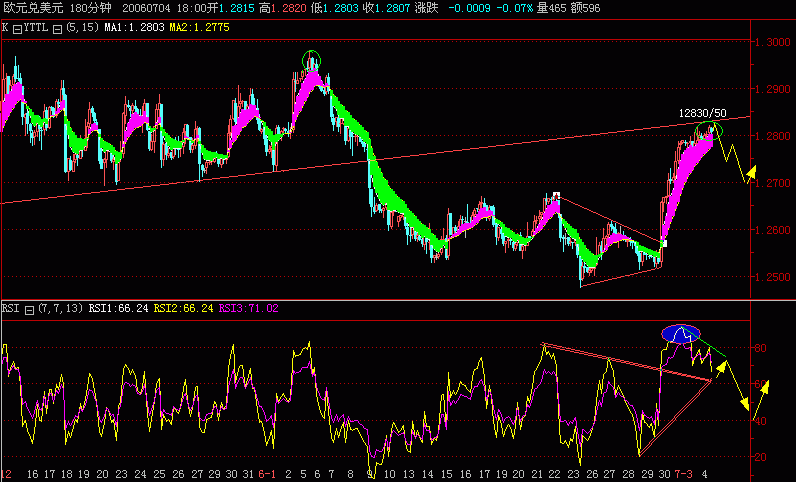Click the RSI axis label 80
The image size is (796, 482).
pyautogui.click(x=760, y=349)
